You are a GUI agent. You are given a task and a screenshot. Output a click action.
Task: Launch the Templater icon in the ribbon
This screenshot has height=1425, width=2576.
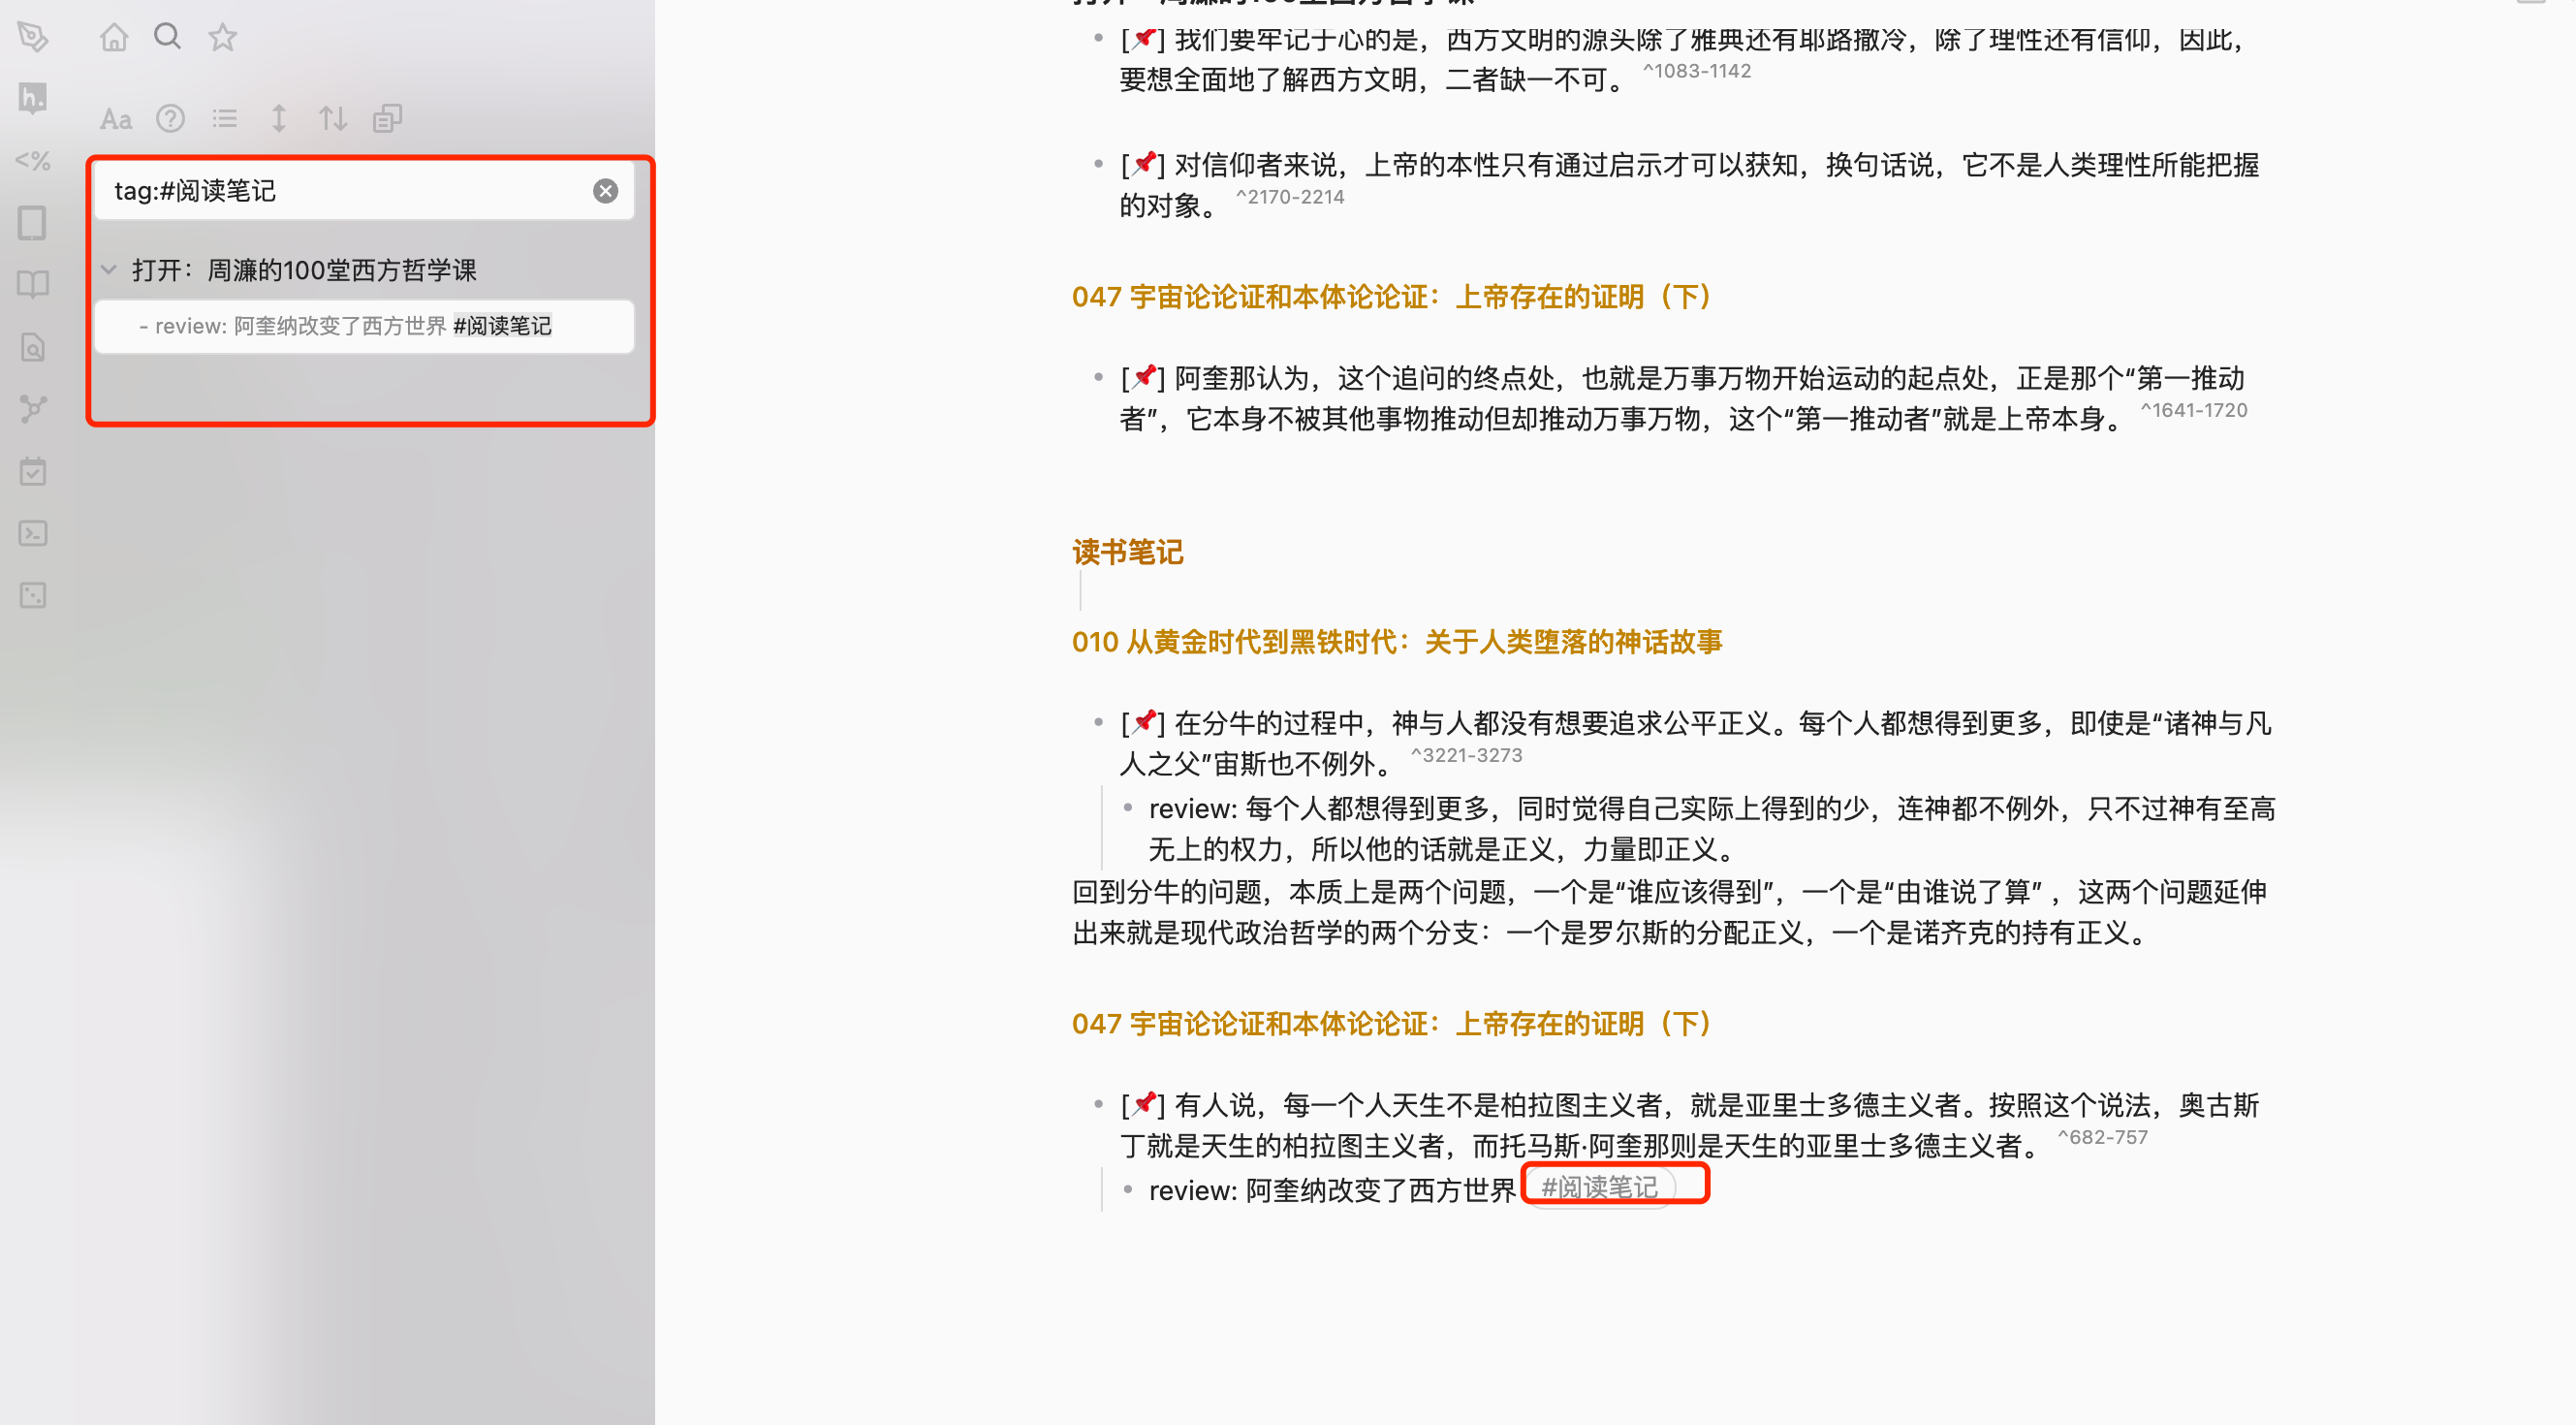pyautogui.click(x=33, y=161)
